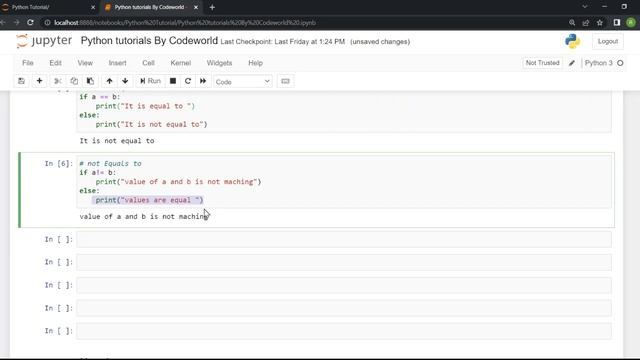
Task: Click the output 'value of a and b is not maching'
Action: (x=144, y=217)
